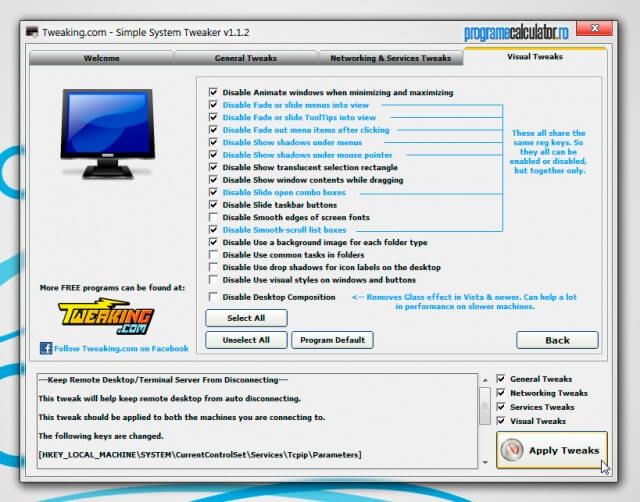Screen dimensions: 640x502
Task: Click the Select All button
Action: pos(246,318)
